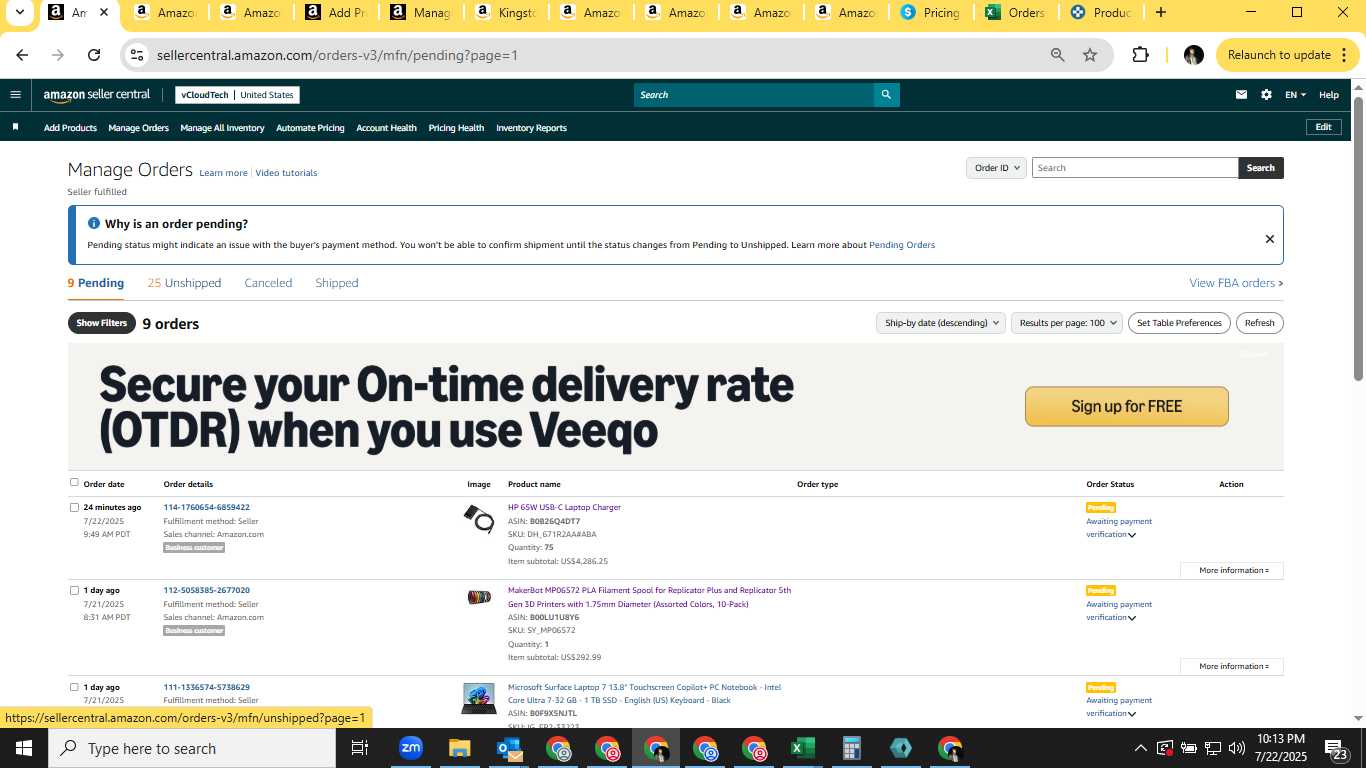Select order 111-1336574-5738629 checkbox

[x=74, y=687]
